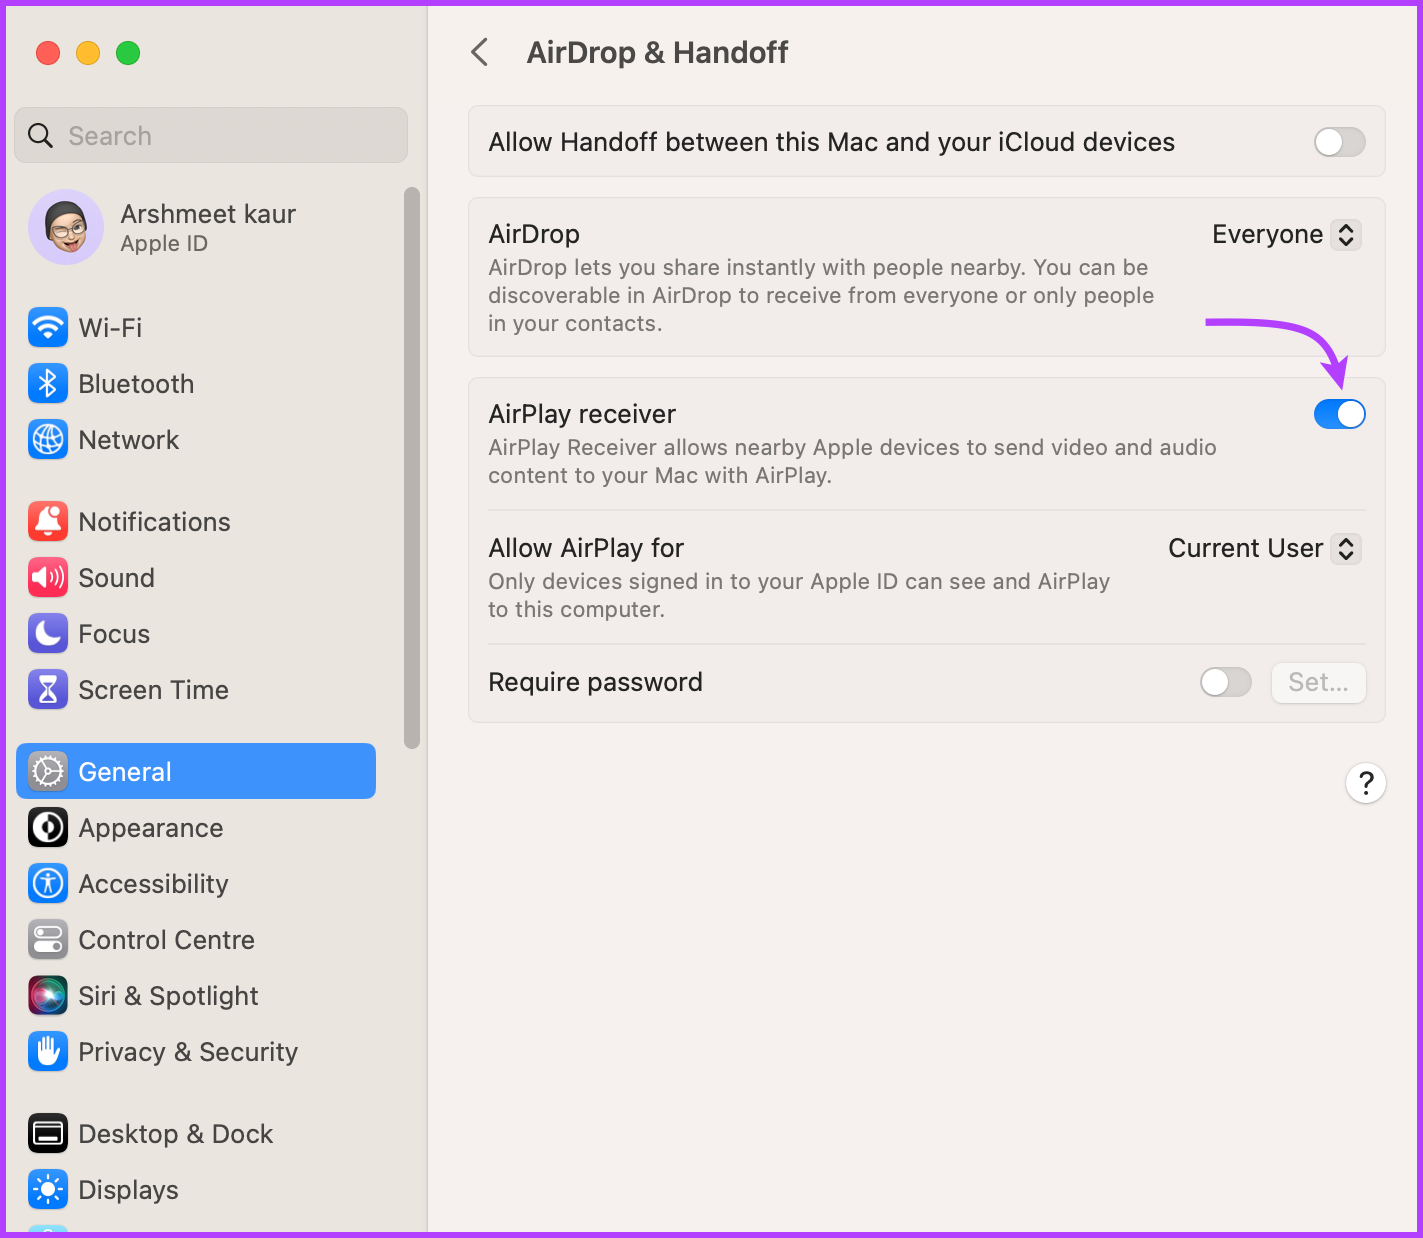This screenshot has width=1423, height=1238.
Task: Select the Sound speaker icon
Action: (48, 577)
